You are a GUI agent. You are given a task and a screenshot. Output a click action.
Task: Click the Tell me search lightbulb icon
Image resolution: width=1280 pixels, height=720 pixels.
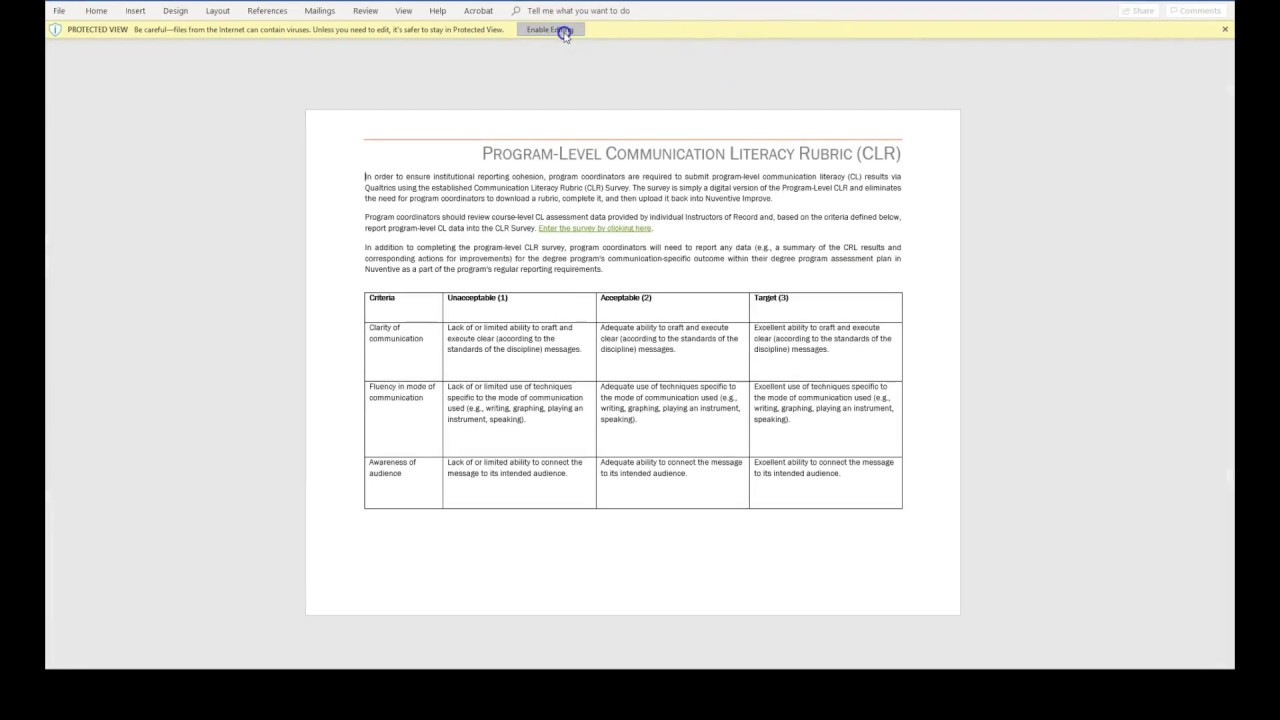pos(516,11)
